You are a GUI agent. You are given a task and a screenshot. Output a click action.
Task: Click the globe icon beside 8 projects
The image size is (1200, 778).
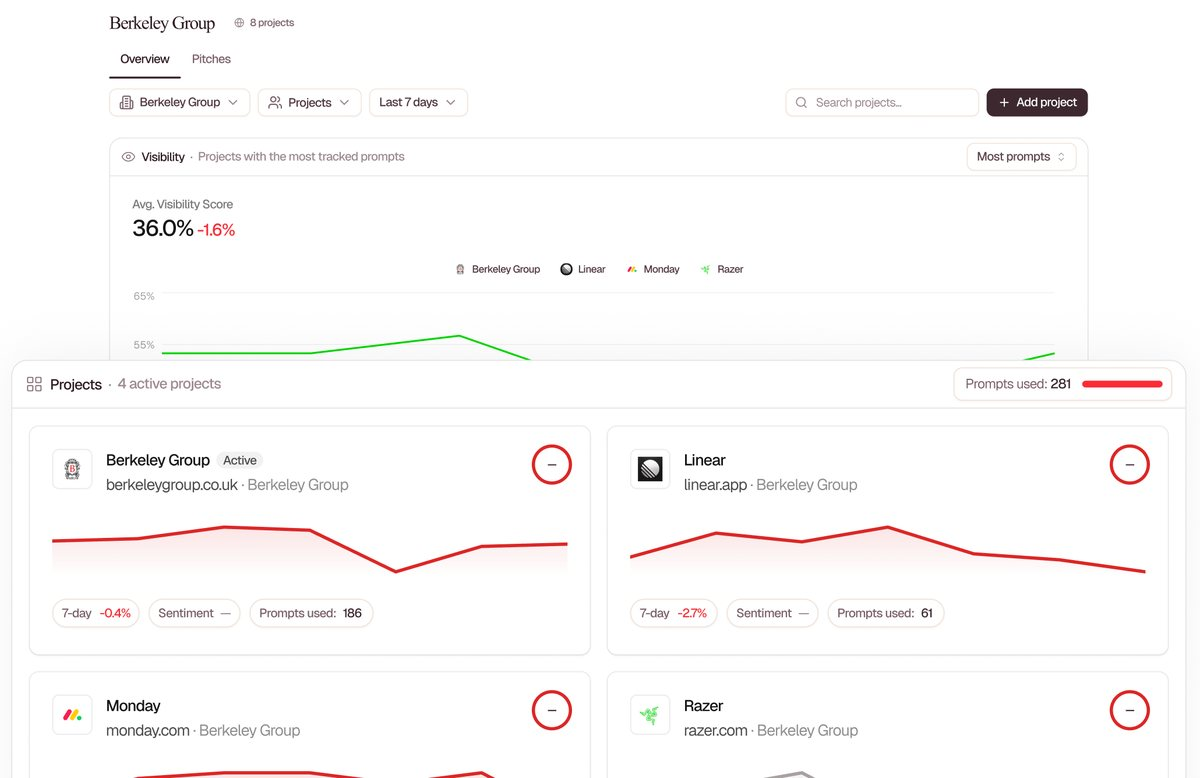click(239, 22)
